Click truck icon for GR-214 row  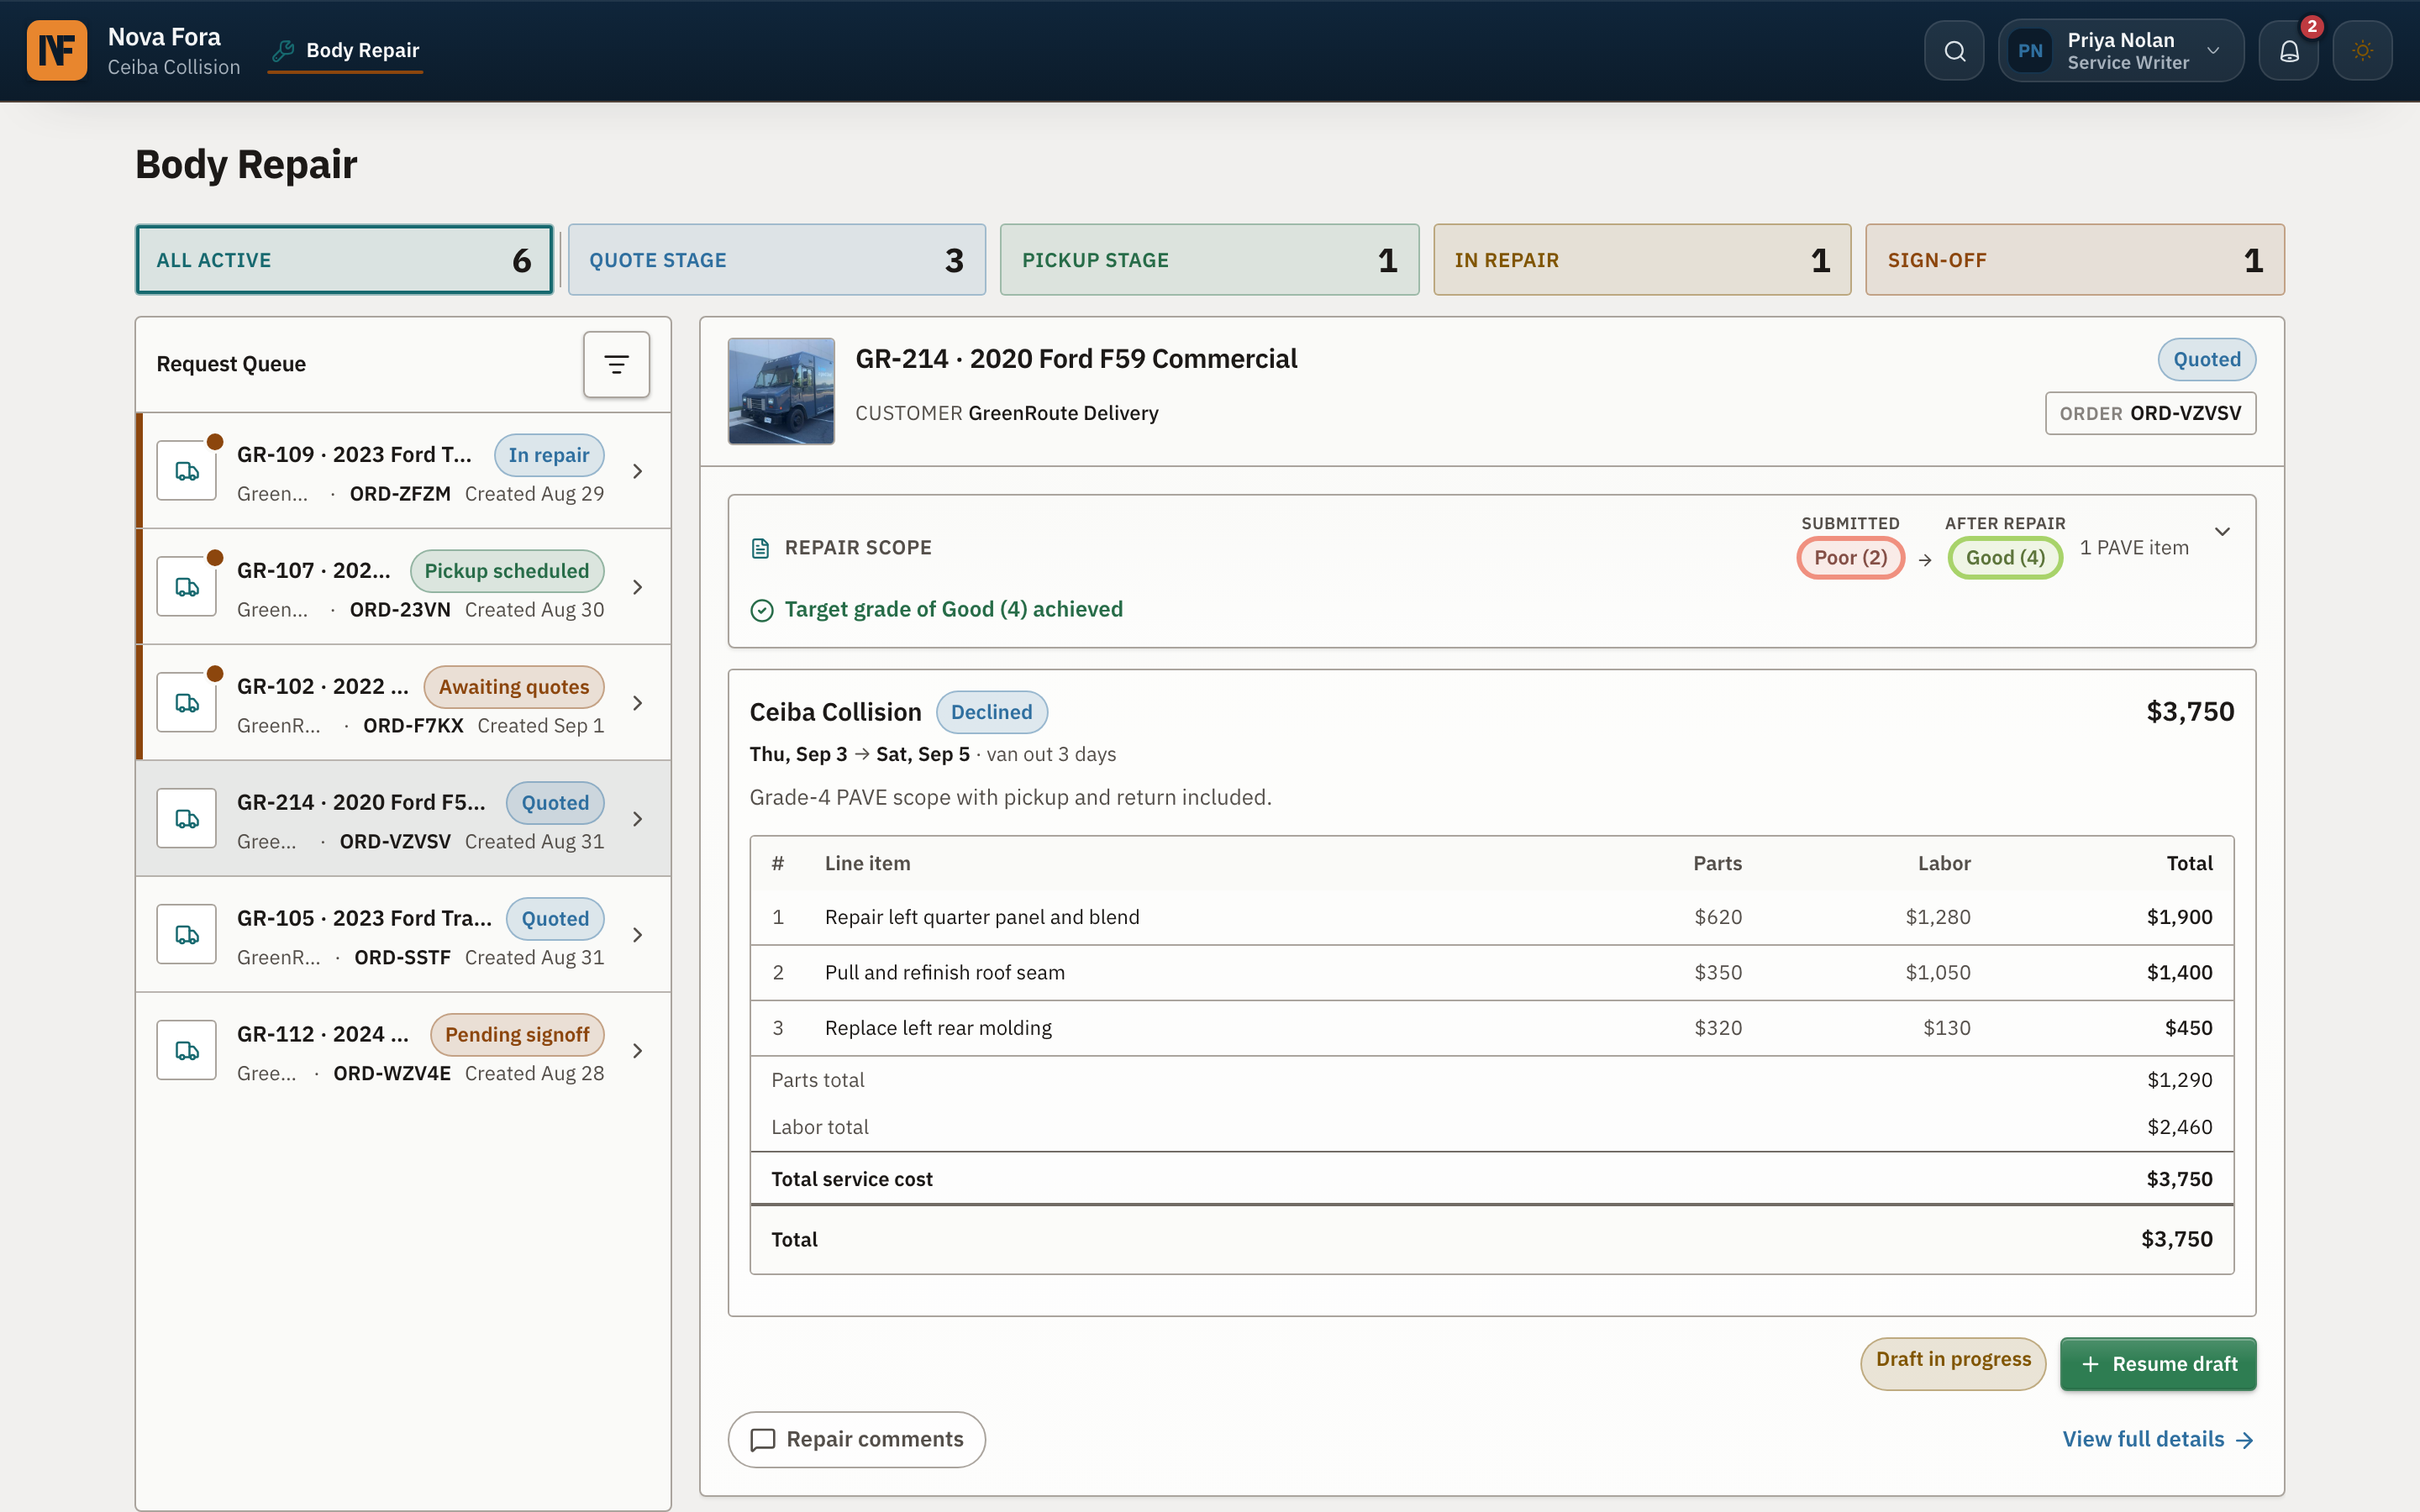coord(187,819)
